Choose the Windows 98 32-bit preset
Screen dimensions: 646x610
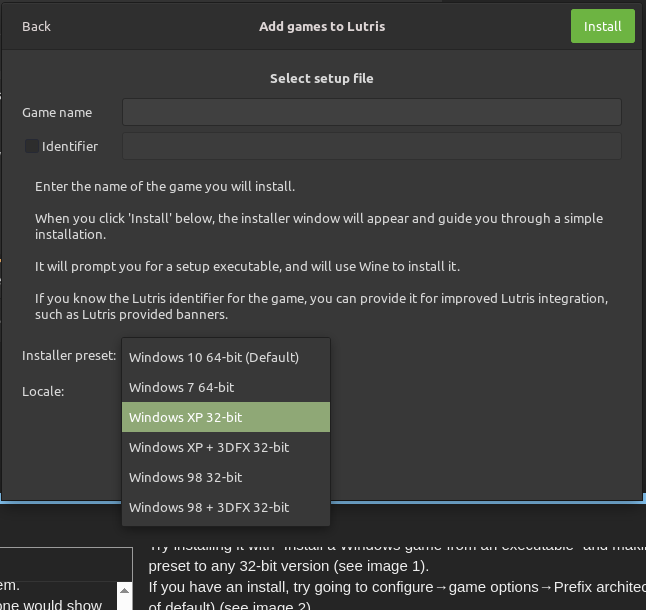pyautogui.click(x=226, y=477)
